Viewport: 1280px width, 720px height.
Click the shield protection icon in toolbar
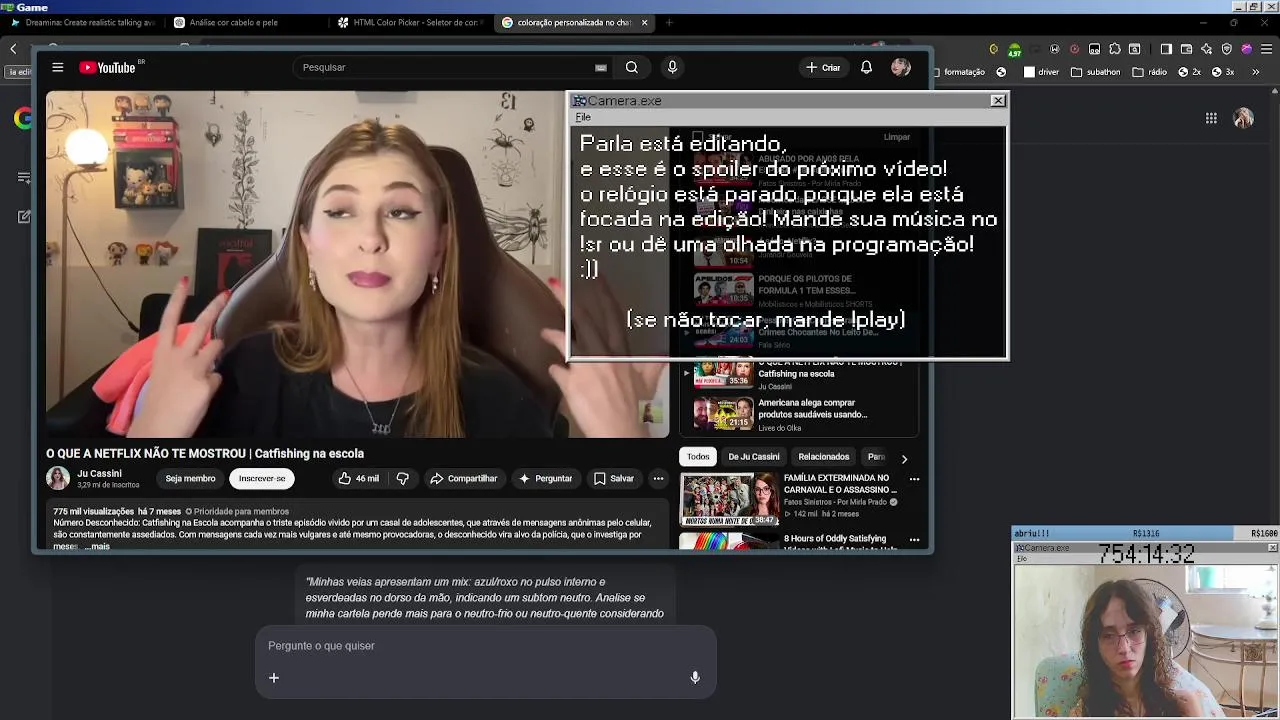point(1226,49)
